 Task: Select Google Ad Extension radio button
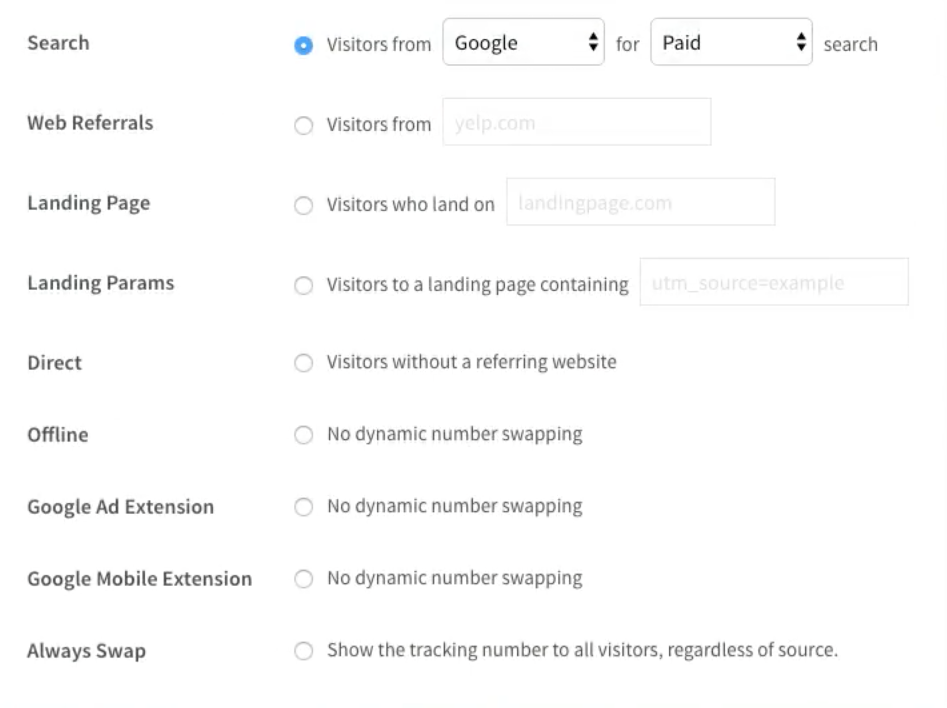[x=303, y=506]
